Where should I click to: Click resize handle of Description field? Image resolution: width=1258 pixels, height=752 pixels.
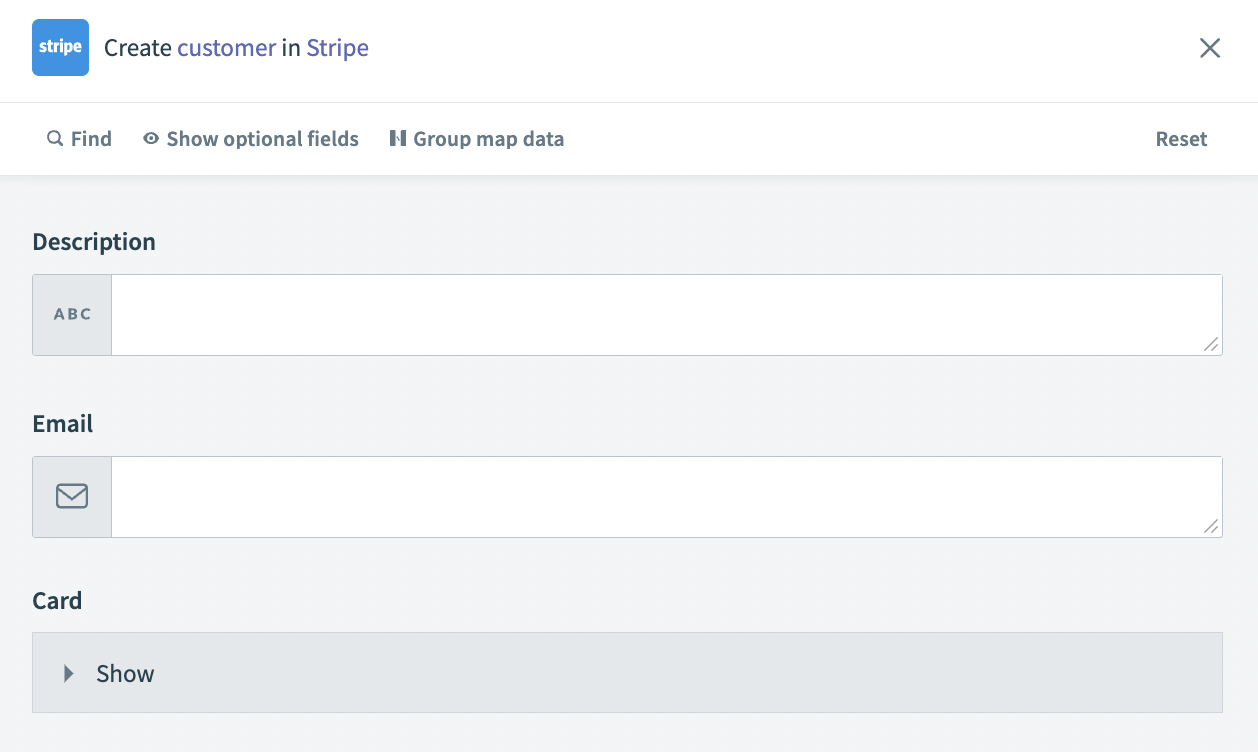click(x=1211, y=344)
